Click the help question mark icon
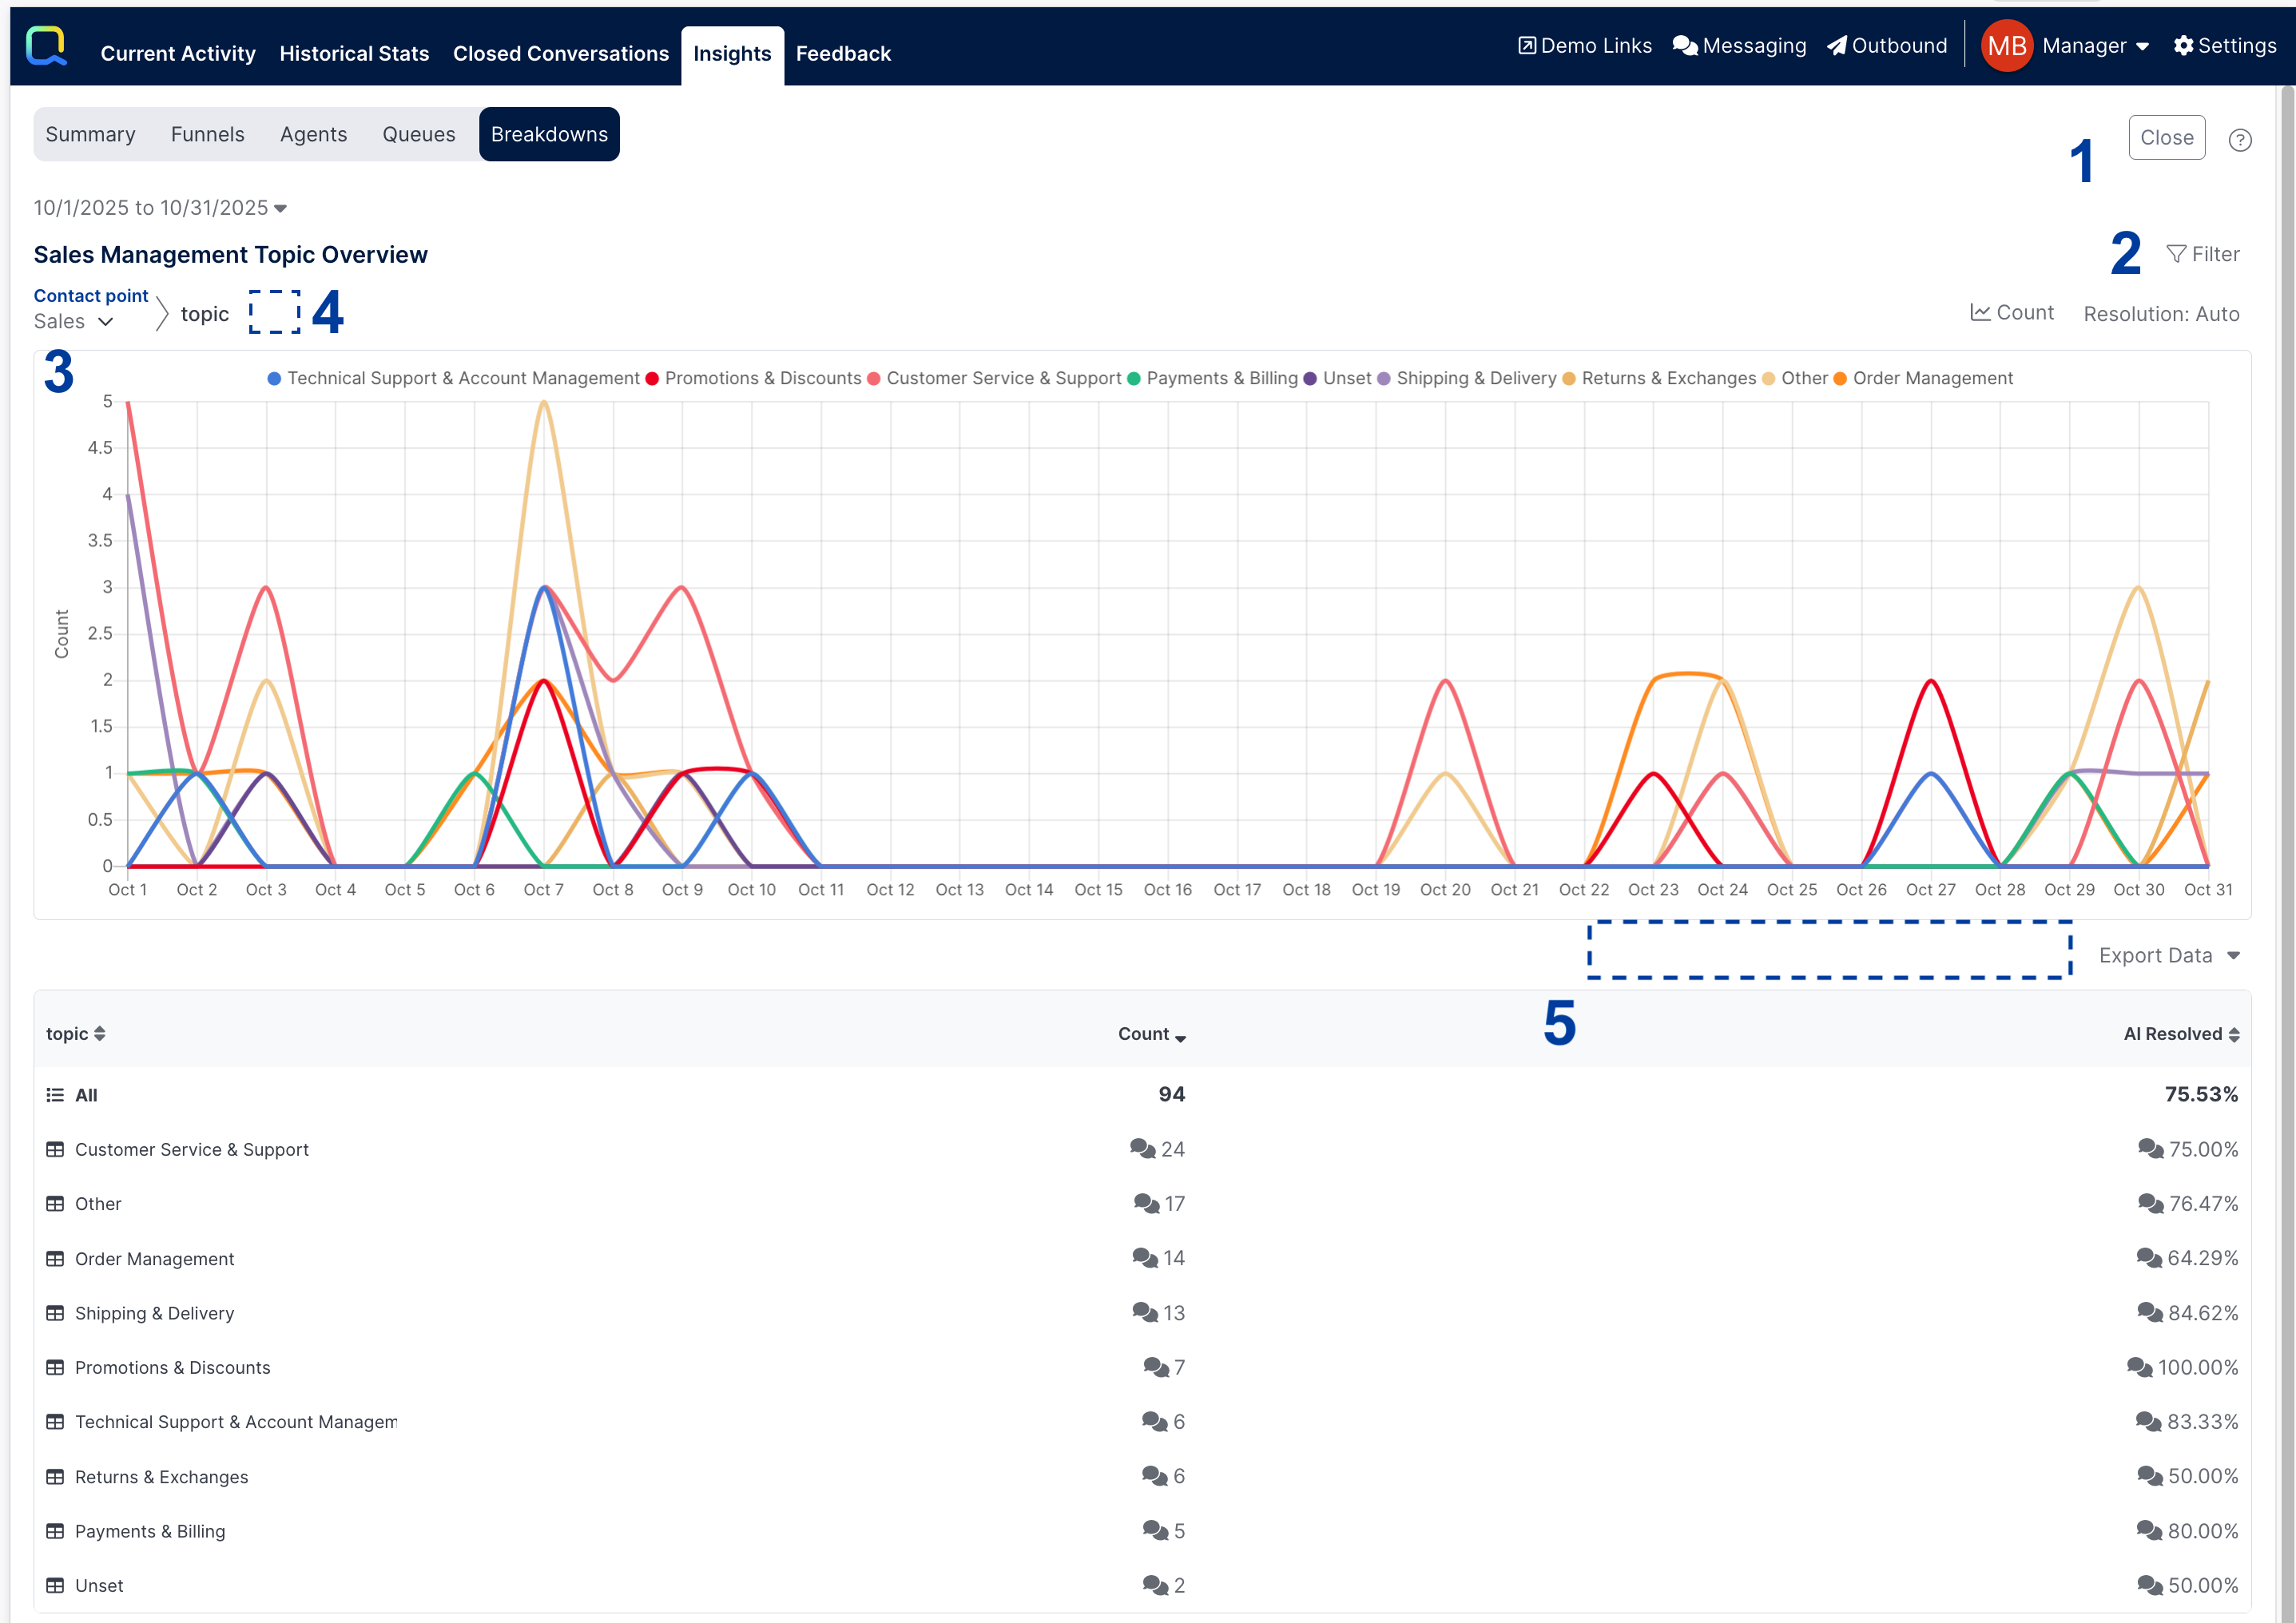The image size is (2296, 1623). click(x=2240, y=140)
